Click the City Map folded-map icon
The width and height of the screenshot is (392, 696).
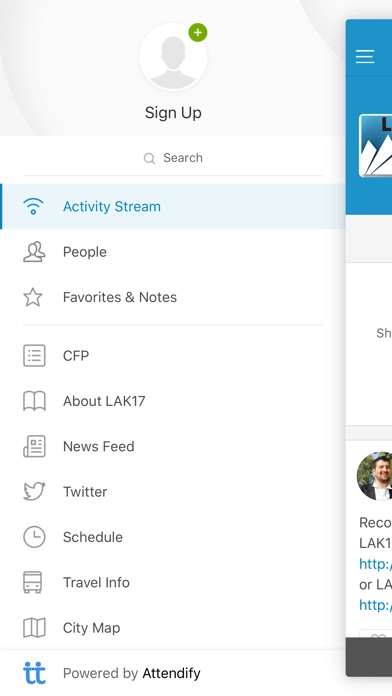click(34, 628)
